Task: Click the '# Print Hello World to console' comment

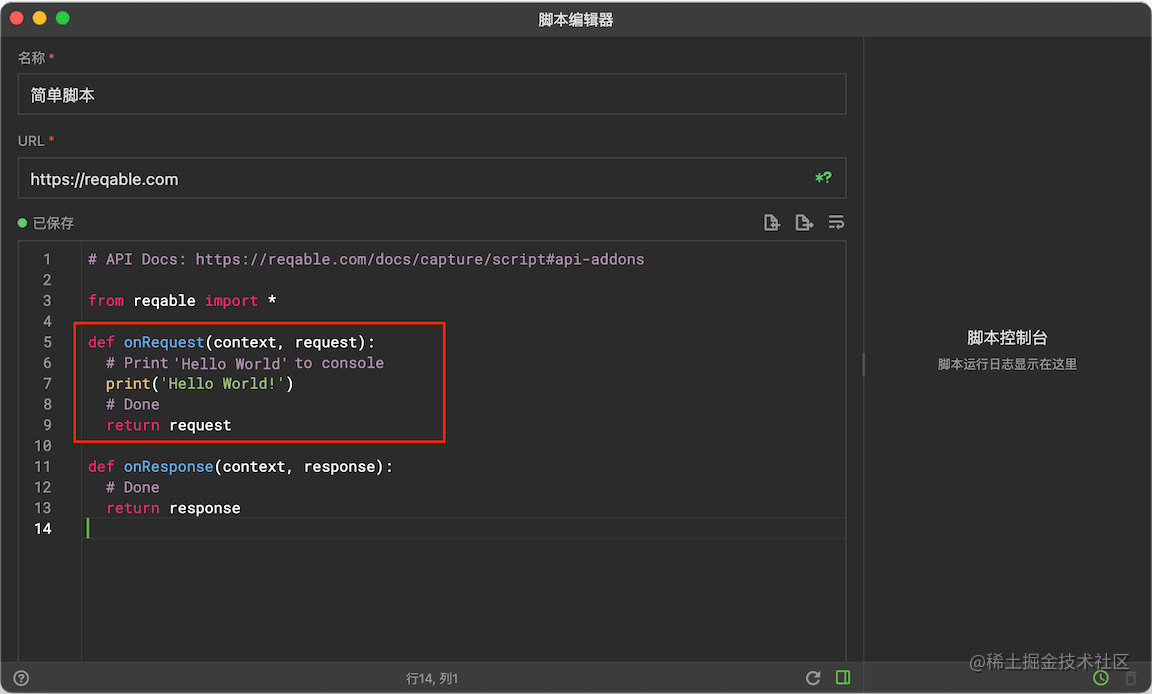Action: [245, 363]
